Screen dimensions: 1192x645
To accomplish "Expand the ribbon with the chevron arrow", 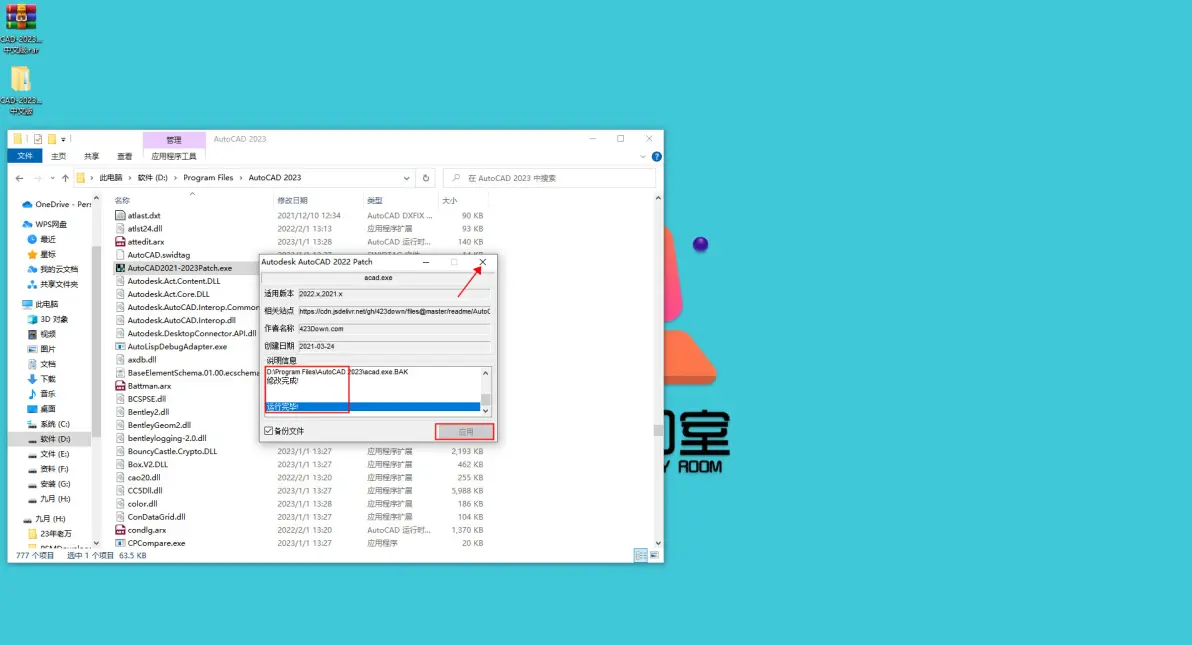I will point(643,156).
